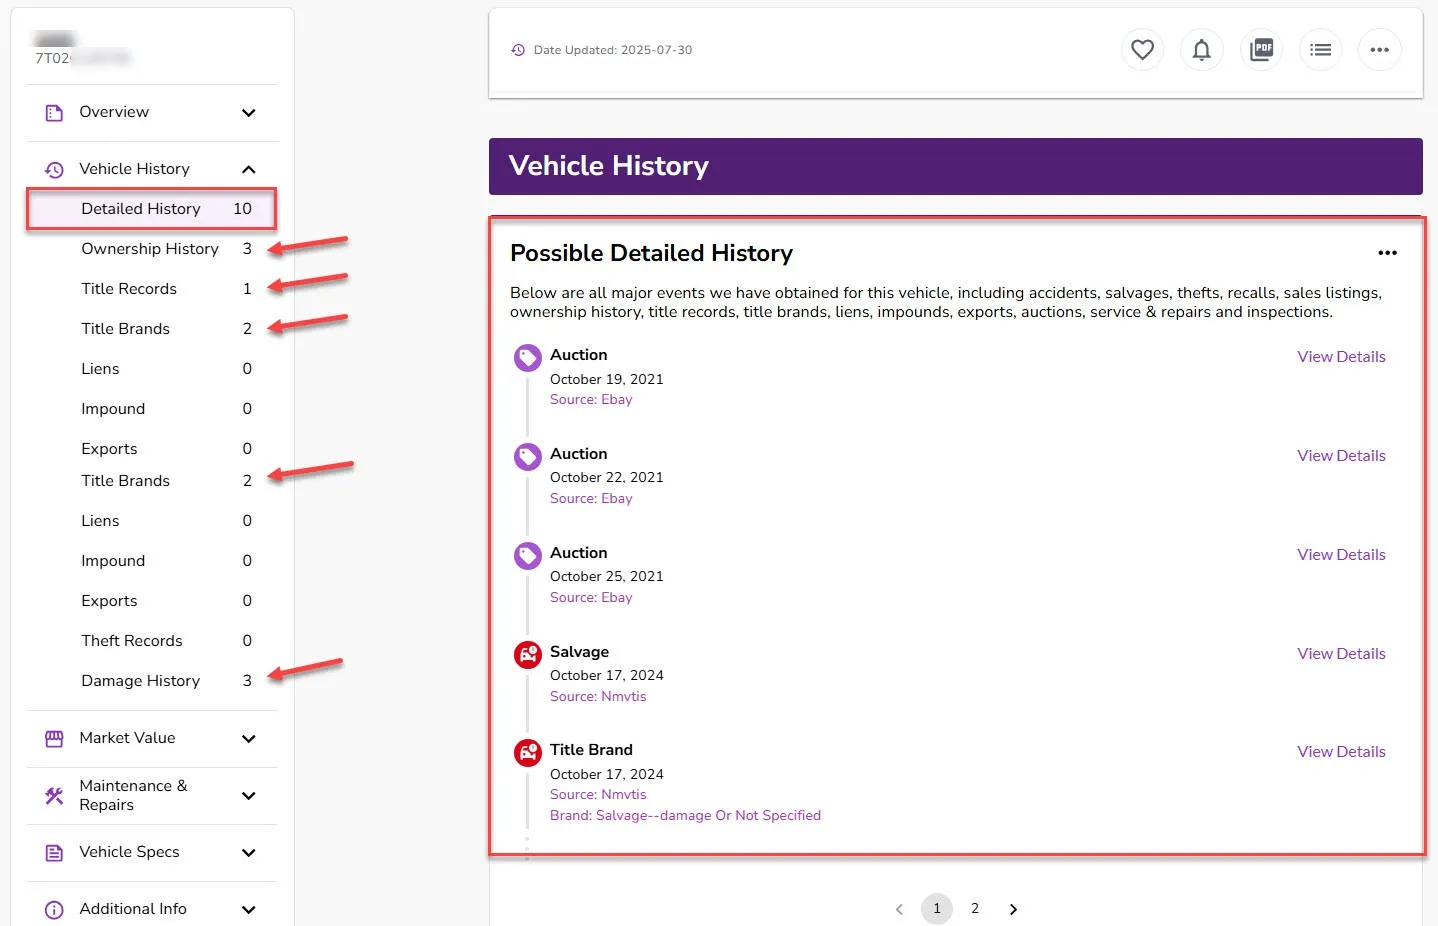The height and width of the screenshot is (926, 1438).
Task: Click the Possible Detailed History title
Action: (x=651, y=253)
